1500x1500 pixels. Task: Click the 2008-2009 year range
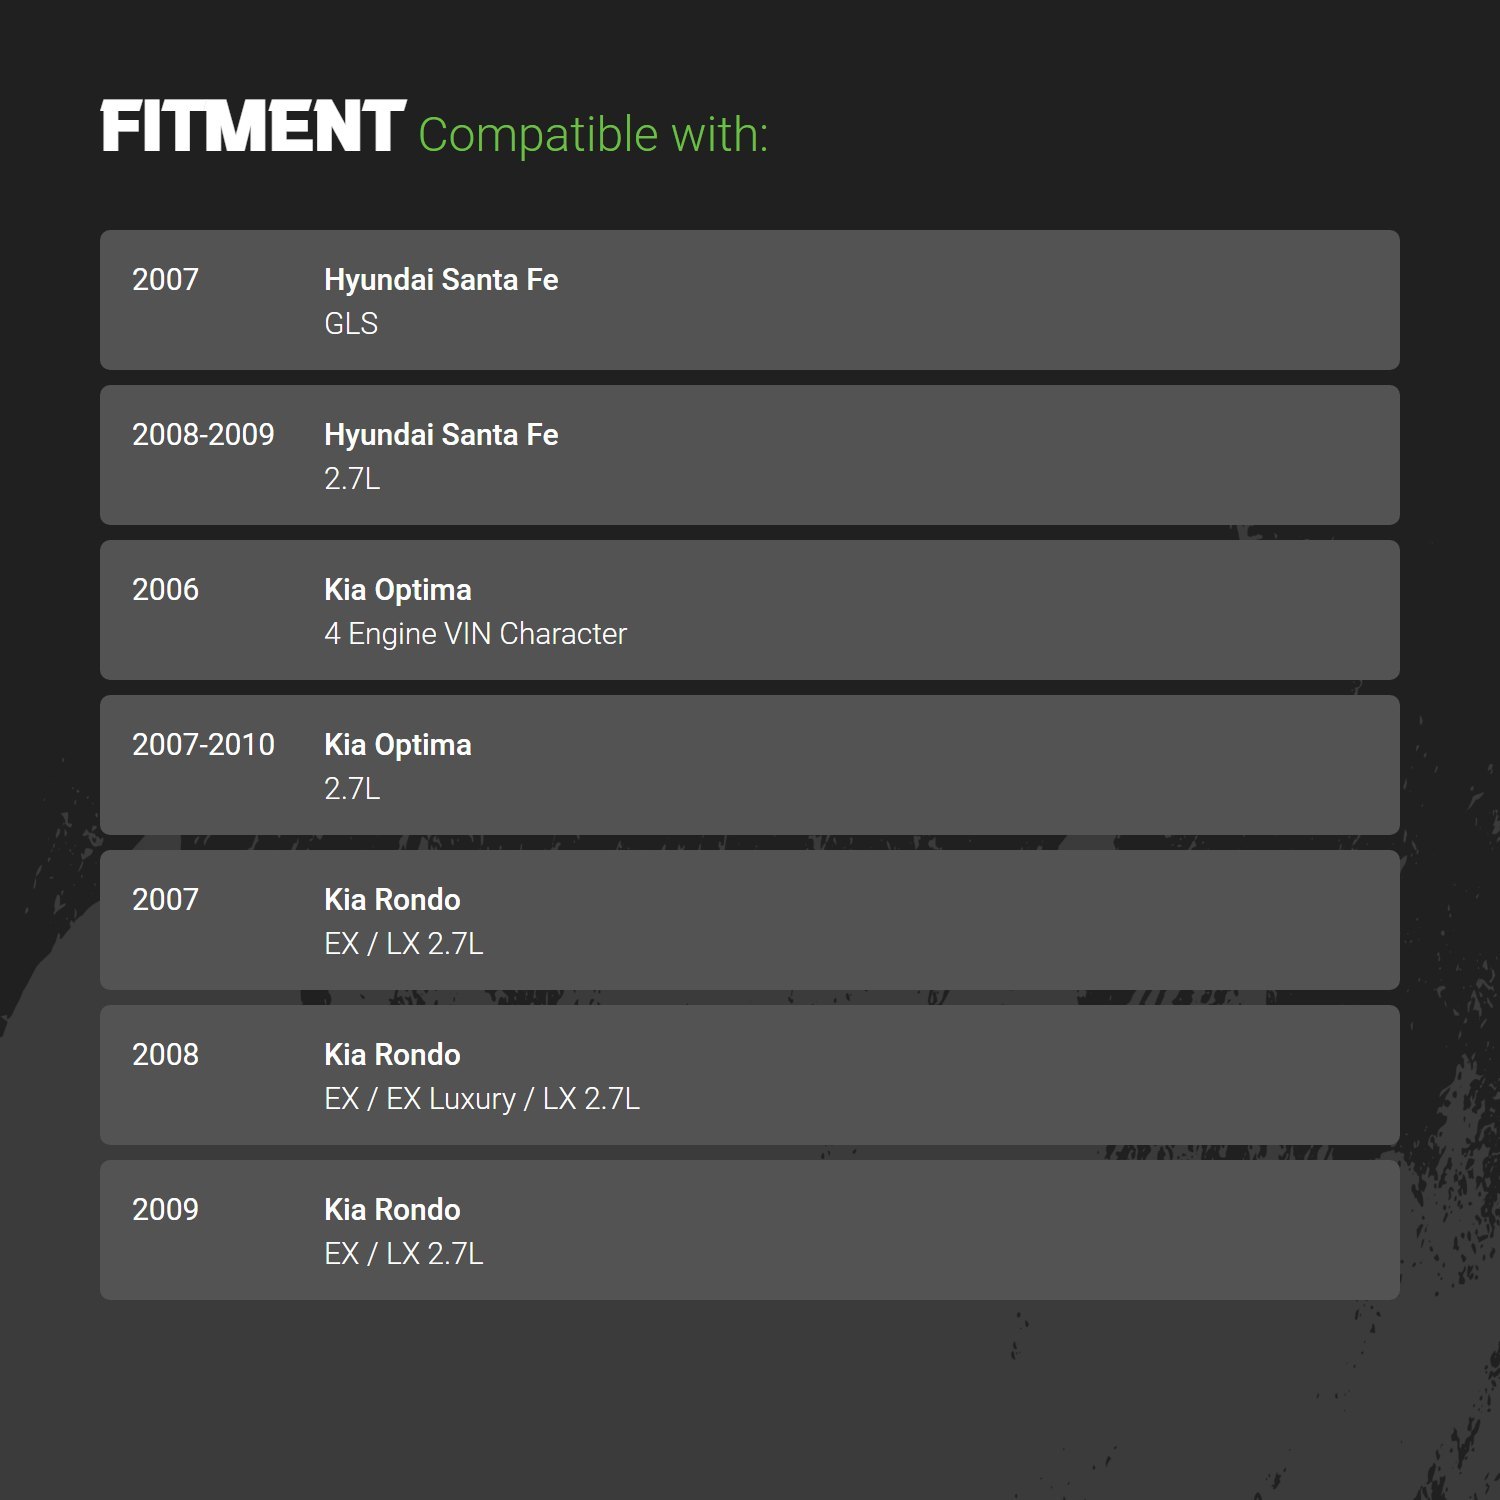click(203, 435)
